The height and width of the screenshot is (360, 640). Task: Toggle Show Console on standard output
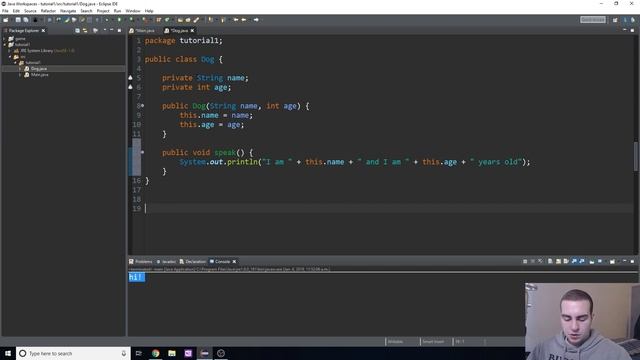point(574,261)
